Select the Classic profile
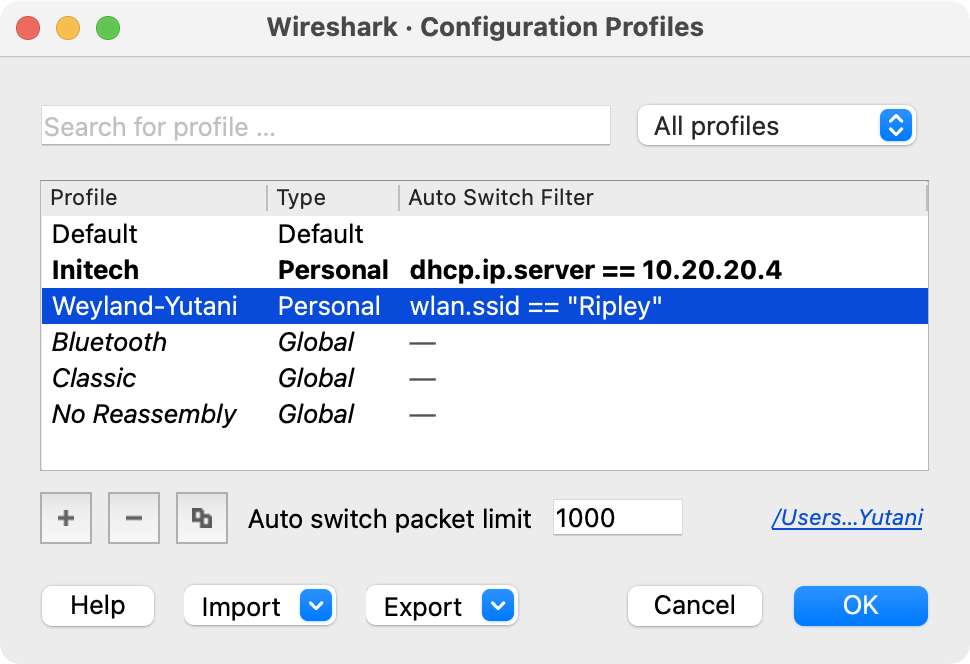970x664 pixels. pyautogui.click(x=150, y=378)
